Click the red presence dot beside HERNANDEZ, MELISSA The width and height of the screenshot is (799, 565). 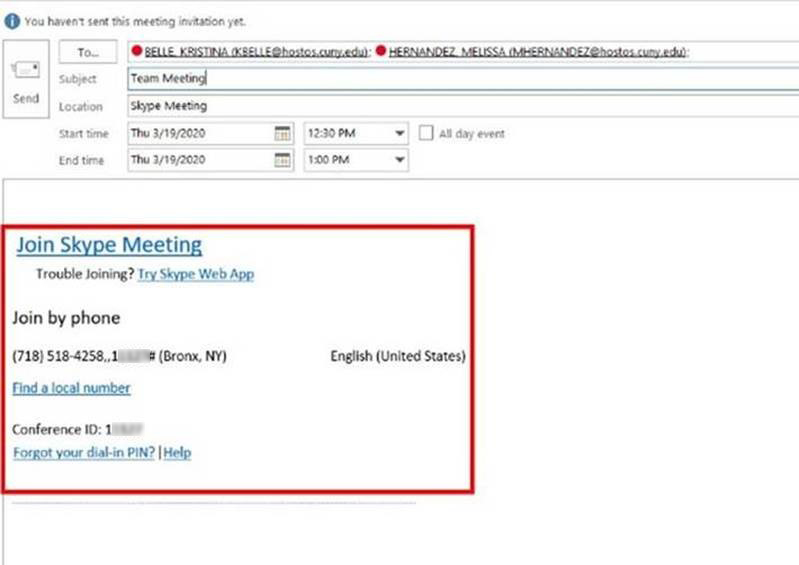coord(381,50)
